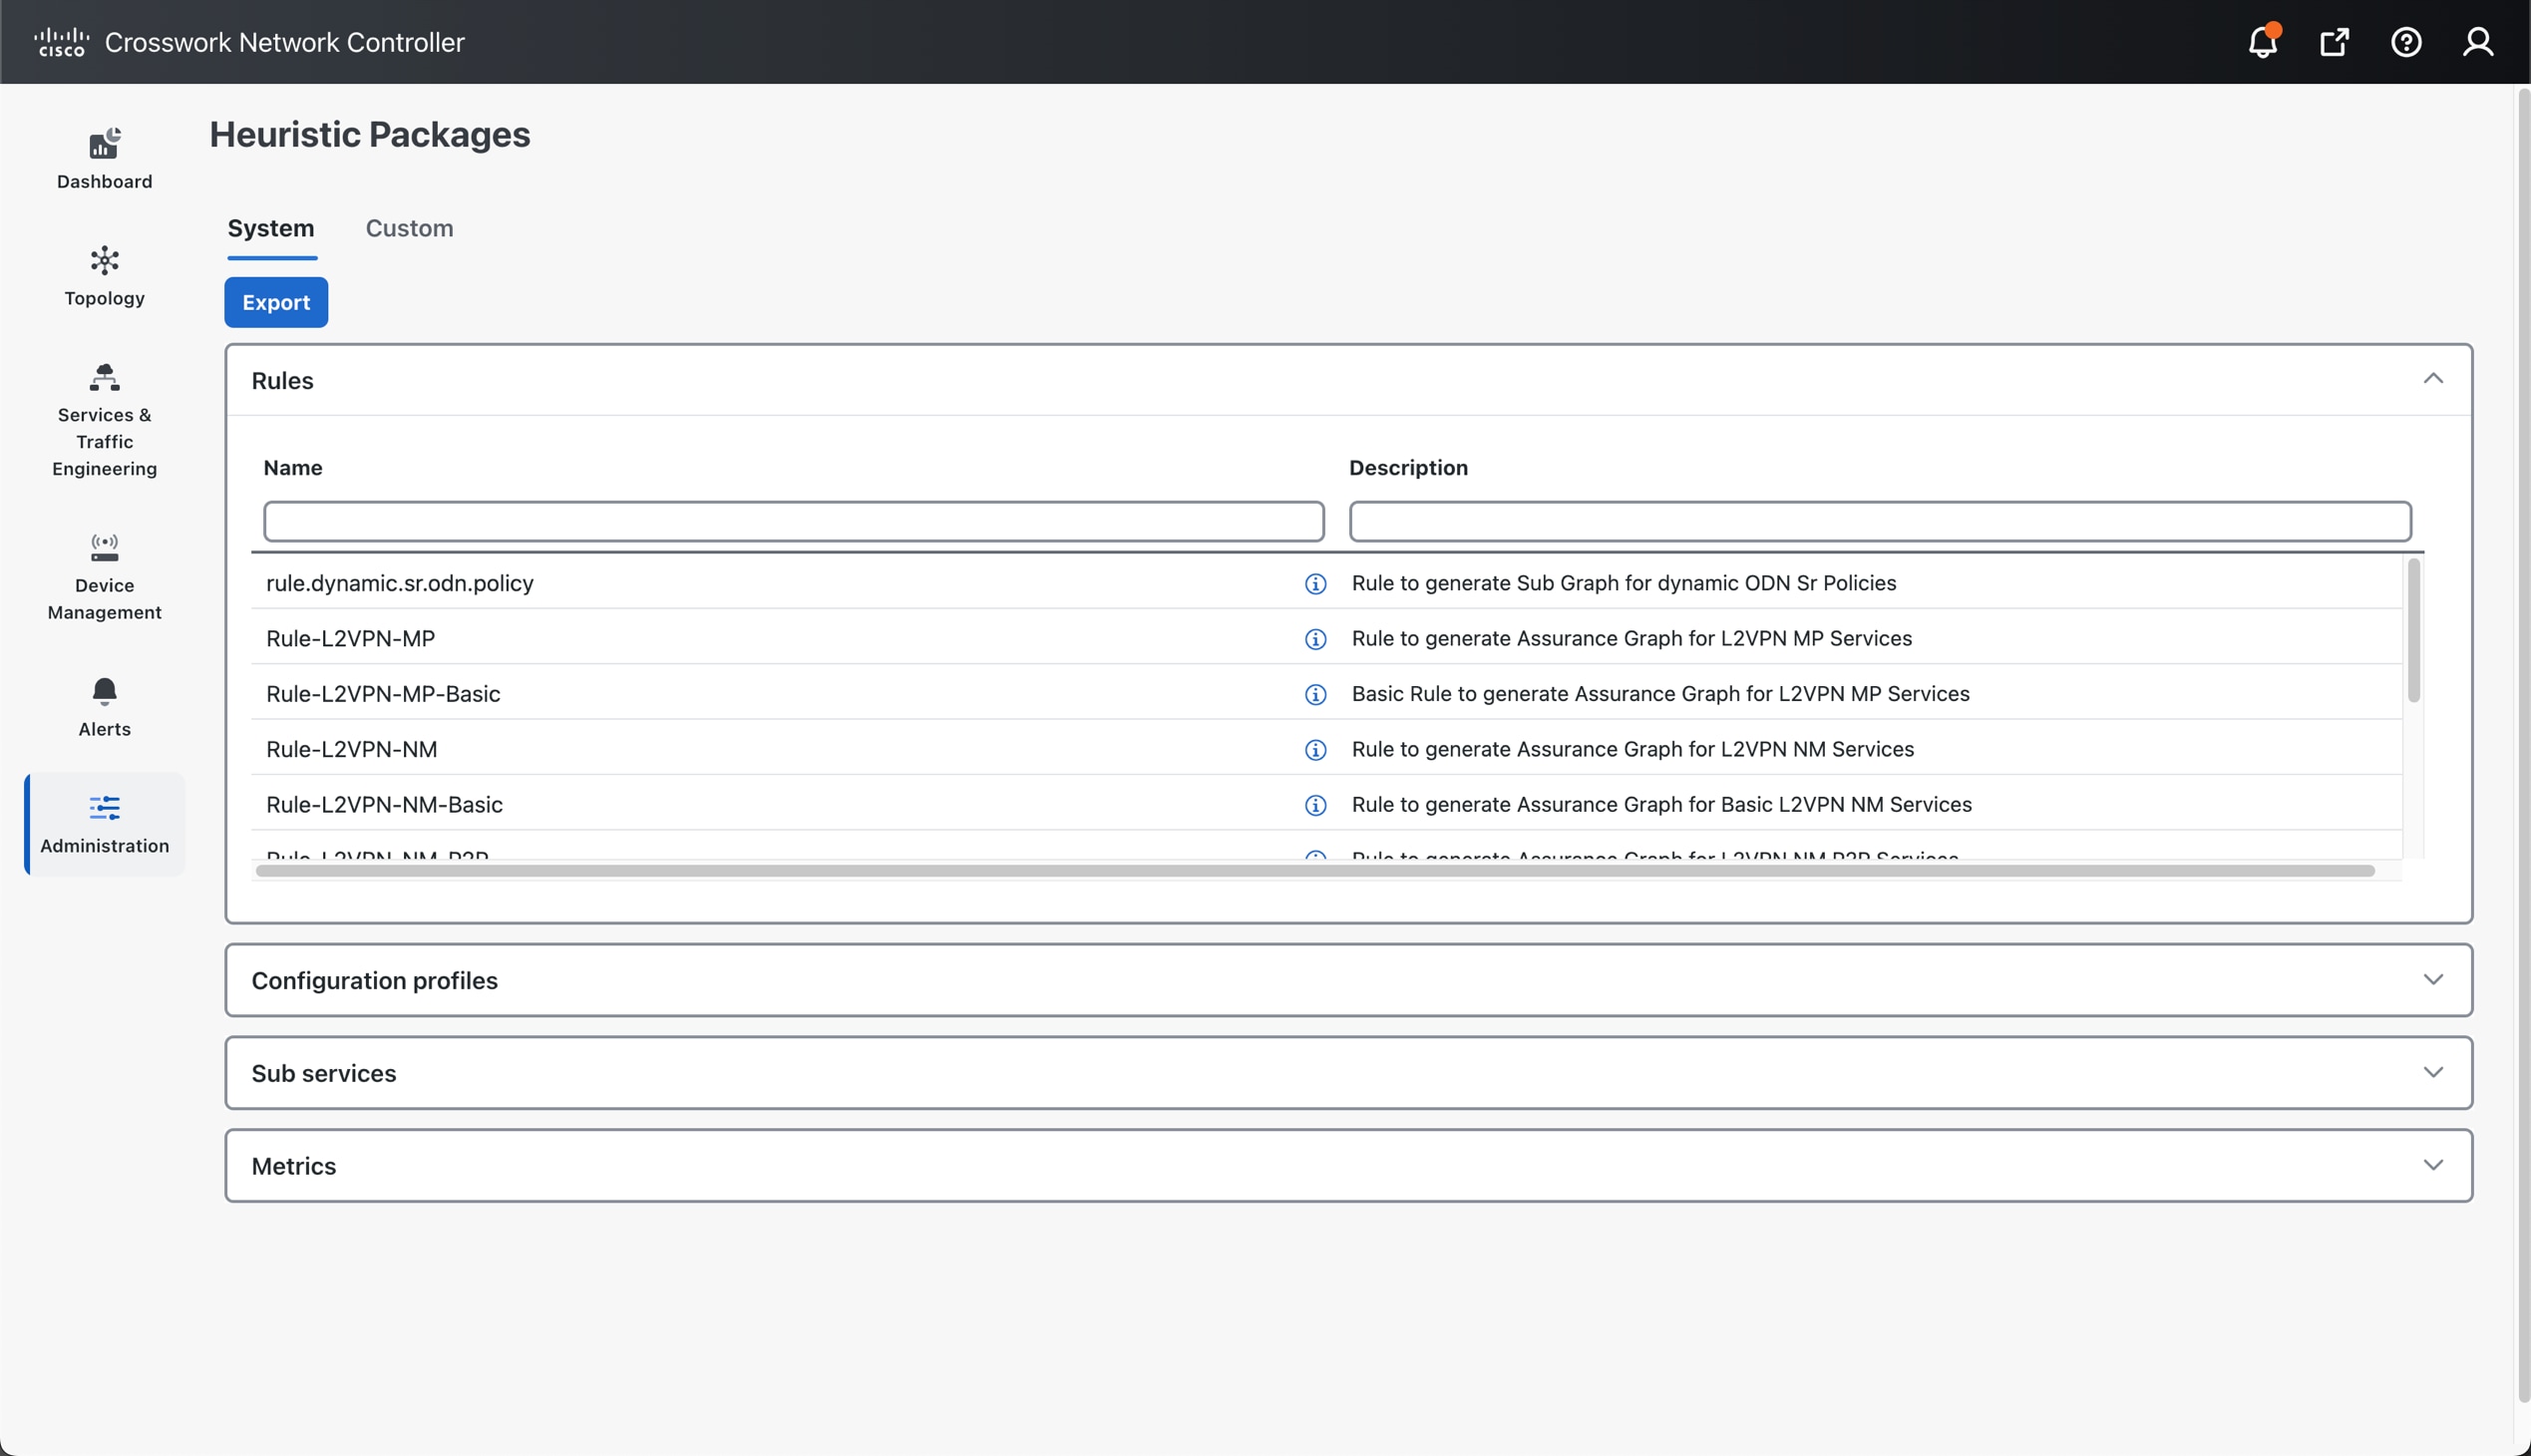Open the help question mark icon
The height and width of the screenshot is (1456, 2531).
pyautogui.click(x=2406, y=42)
